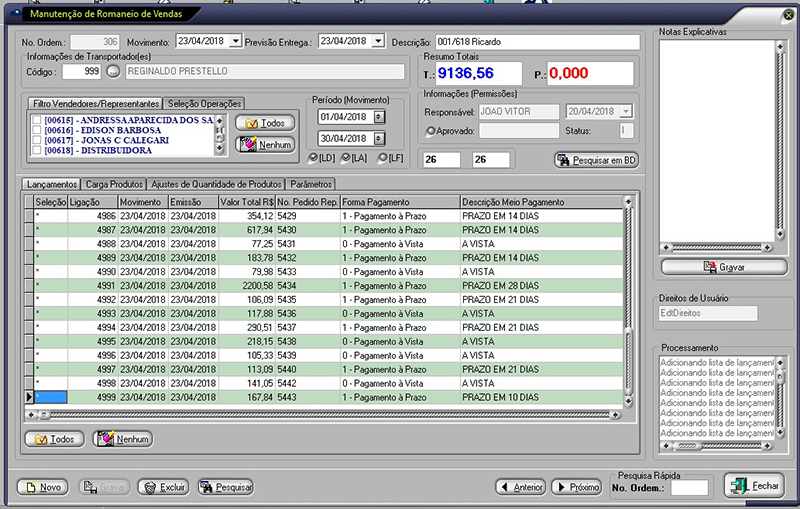Select the Aprovado radio button

coord(430,131)
